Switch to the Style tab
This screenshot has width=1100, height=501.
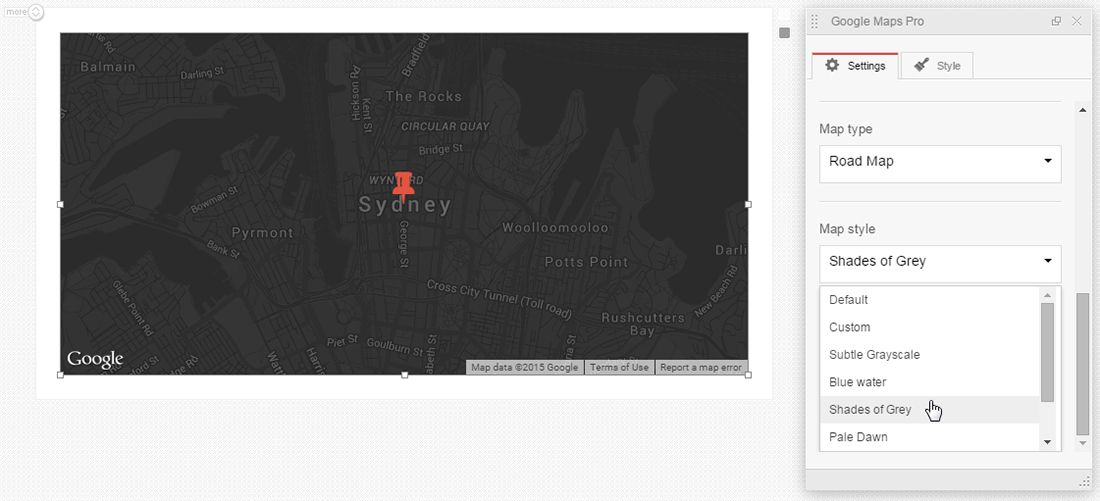coord(937,66)
